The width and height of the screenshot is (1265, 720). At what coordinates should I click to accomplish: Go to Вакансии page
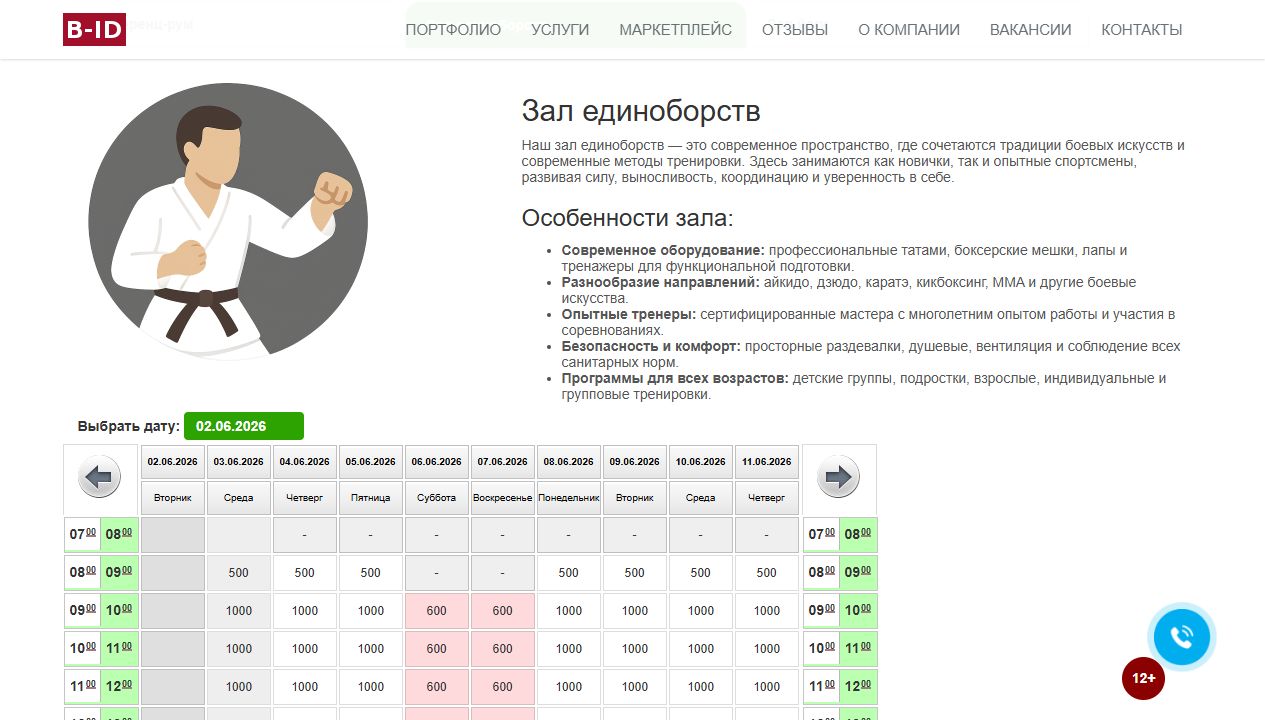[1030, 30]
